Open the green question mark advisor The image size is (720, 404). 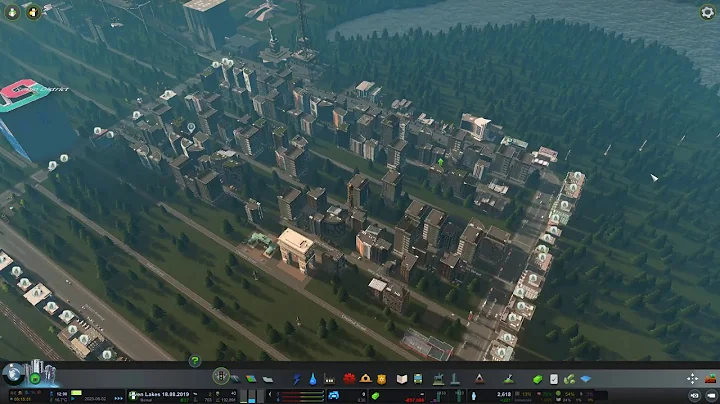pos(195,361)
